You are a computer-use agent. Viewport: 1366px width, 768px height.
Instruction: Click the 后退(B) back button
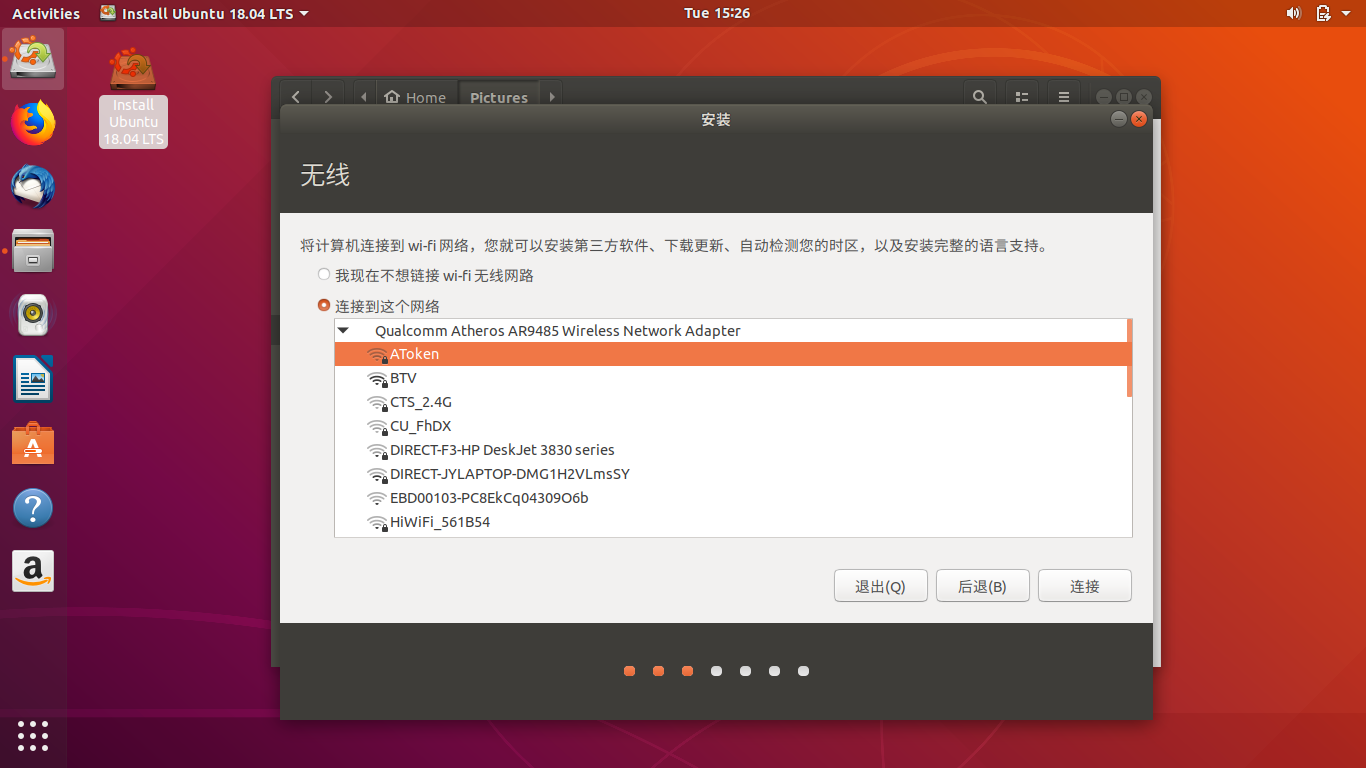(983, 586)
